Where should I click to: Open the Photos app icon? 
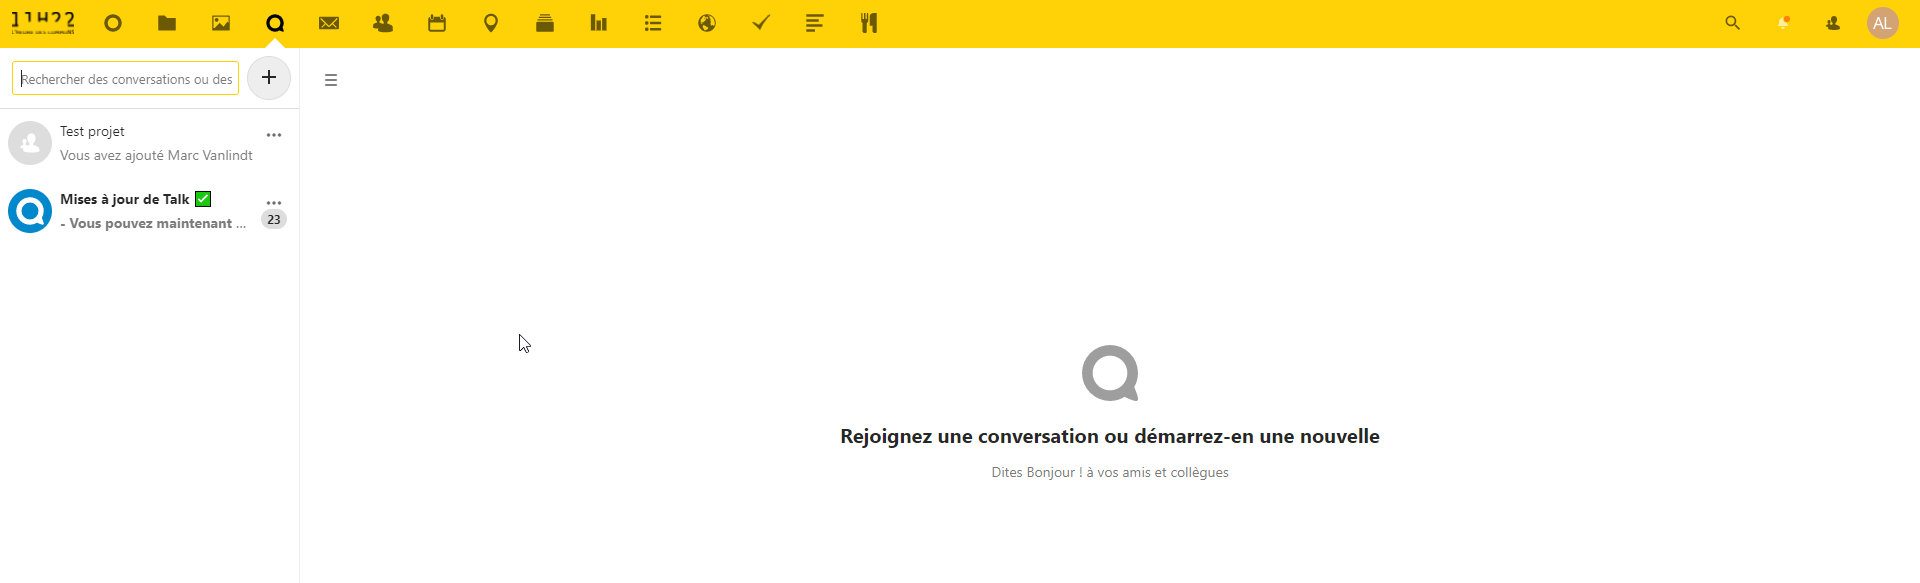point(221,23)
